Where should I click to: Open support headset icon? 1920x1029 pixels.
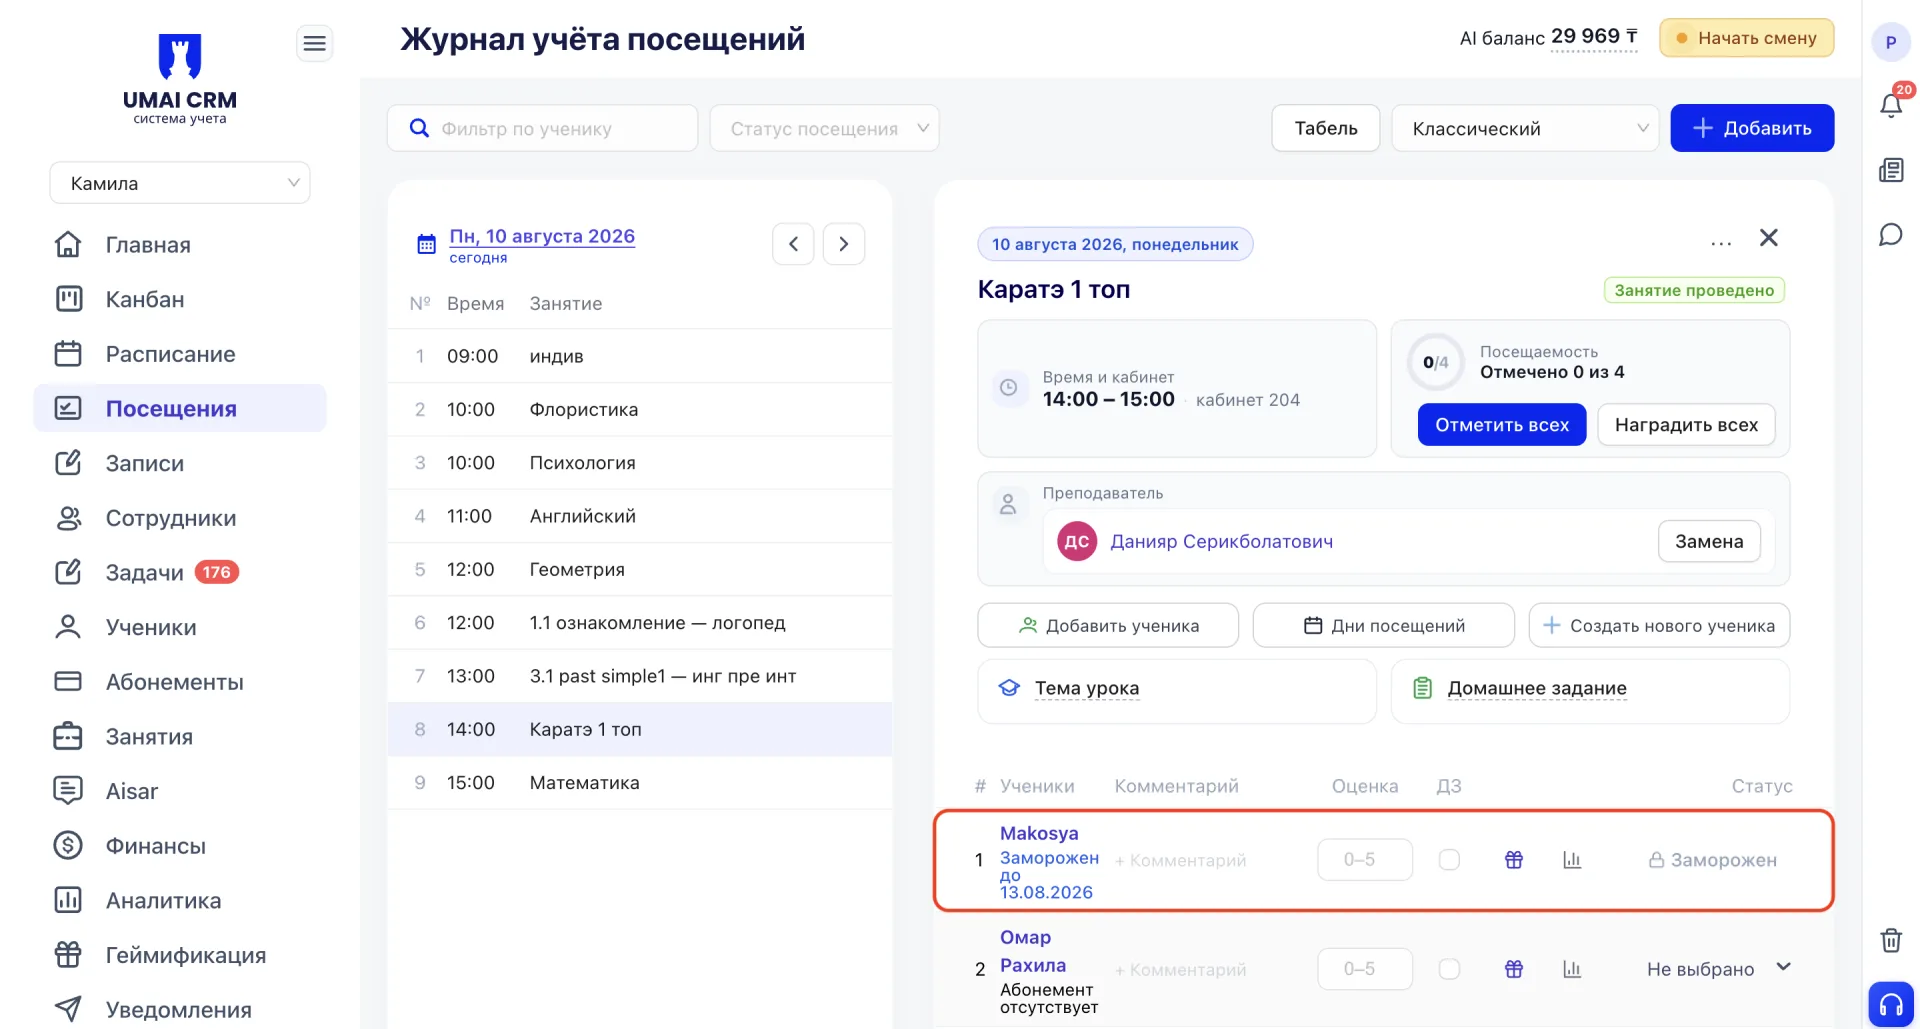tap(1891, 1004)
